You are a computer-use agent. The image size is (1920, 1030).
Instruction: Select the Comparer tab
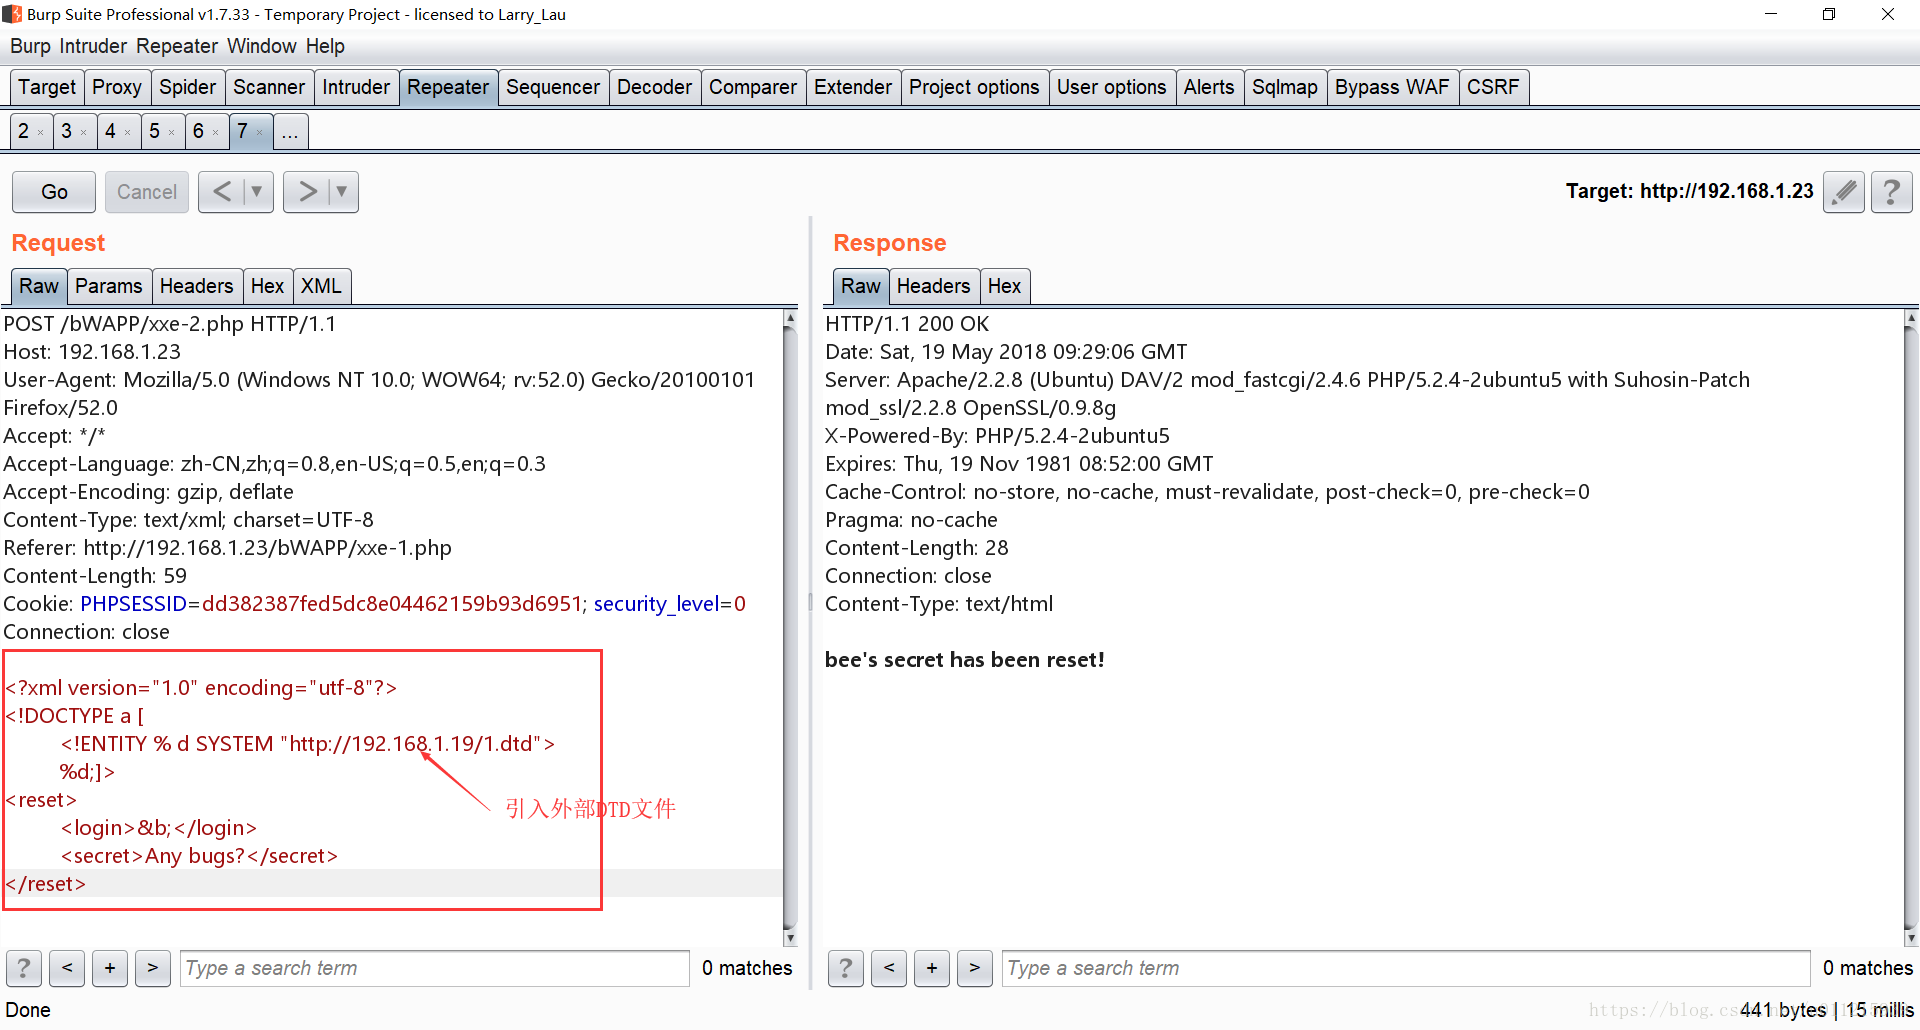[753, 87]
